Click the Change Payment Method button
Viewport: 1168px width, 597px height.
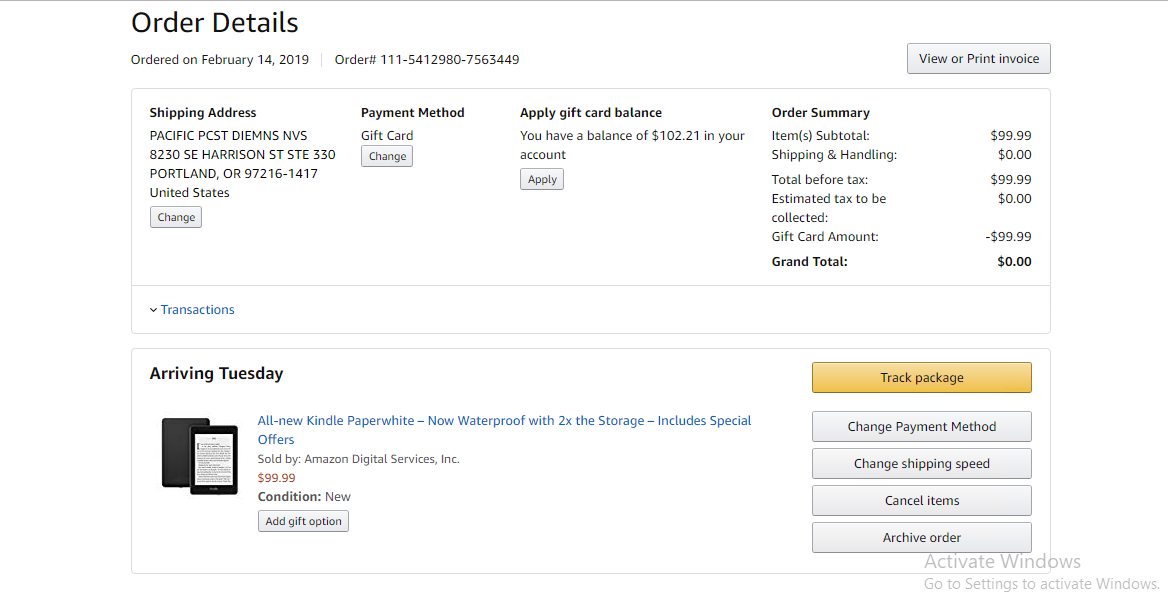tap(921, 427)
